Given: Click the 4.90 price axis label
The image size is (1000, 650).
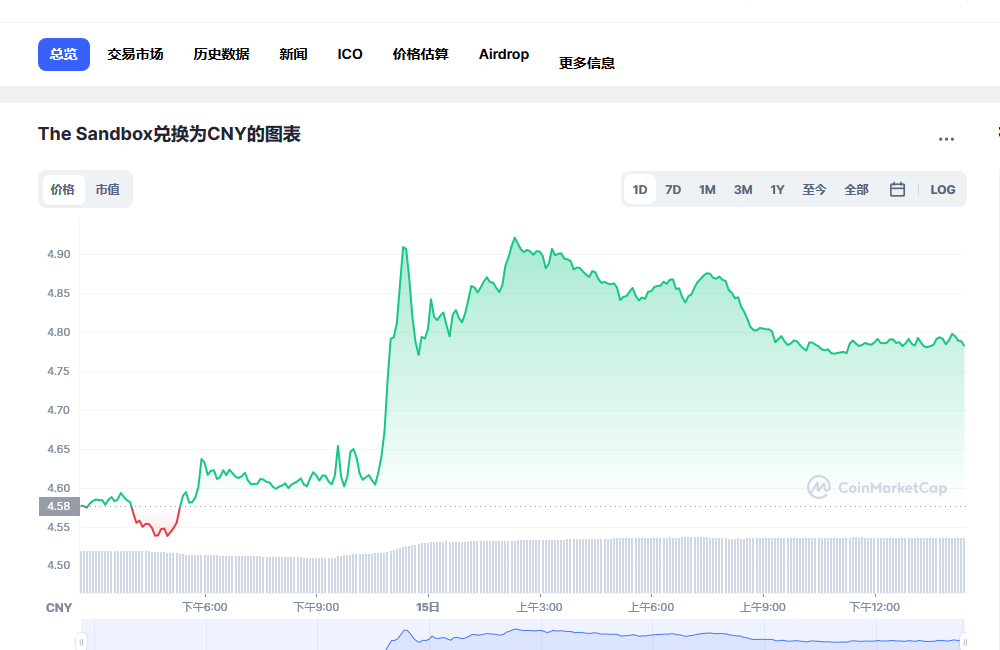Looking at the screenshot, I should [59, 254].
